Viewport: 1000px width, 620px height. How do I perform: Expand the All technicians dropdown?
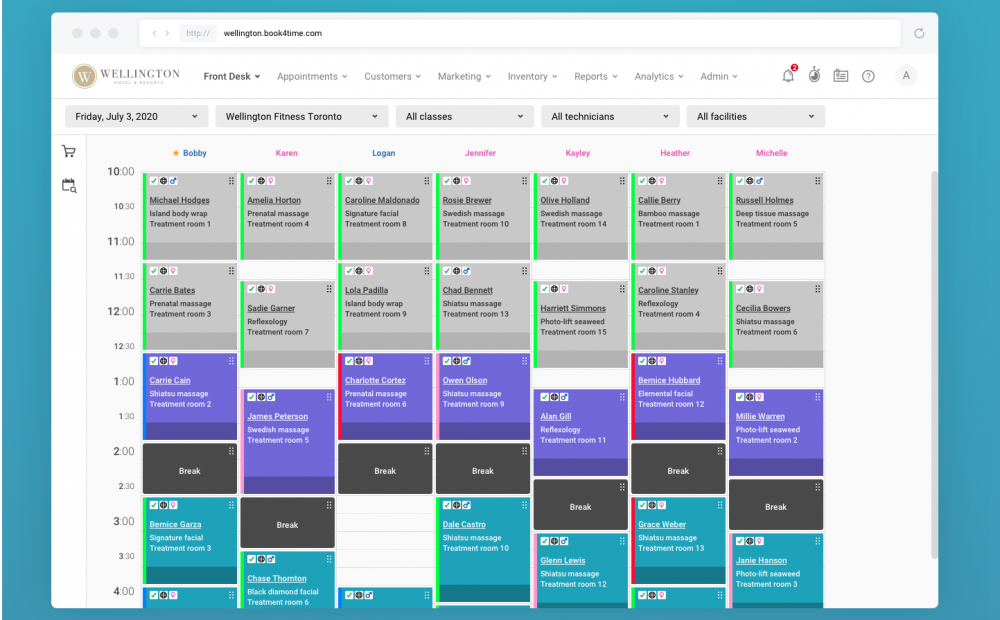pos(610,116)
